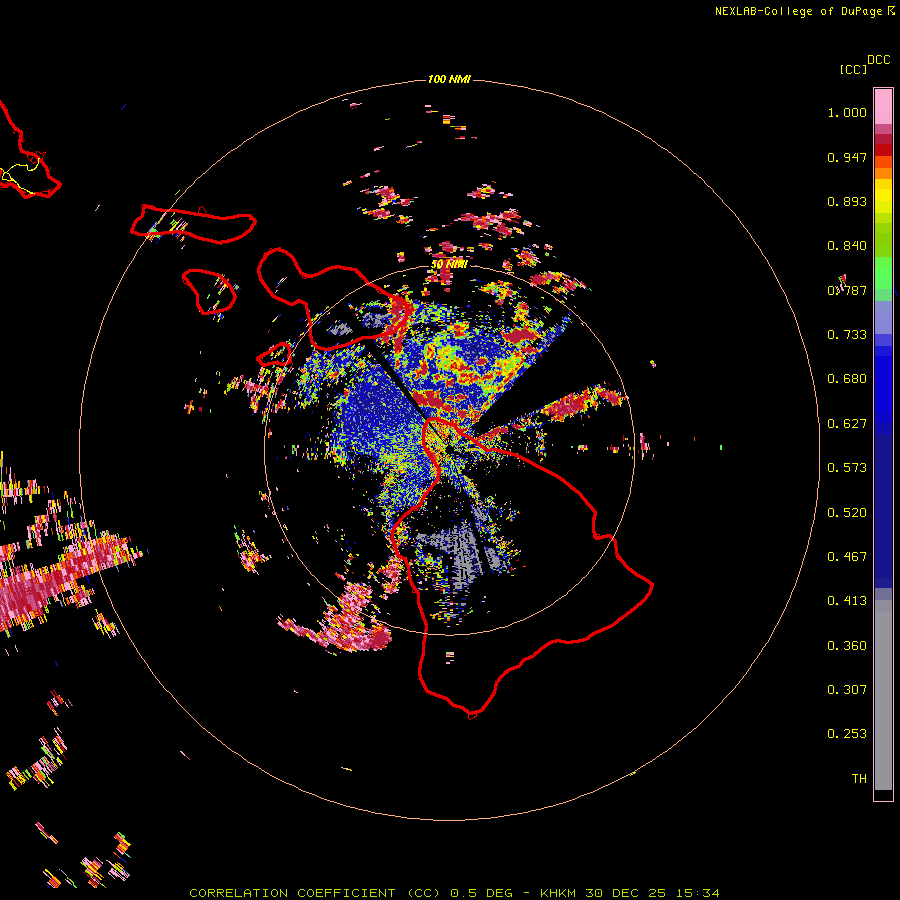Click the [CC] legend header label
900x900 pixels.
[x=853, y=69]
